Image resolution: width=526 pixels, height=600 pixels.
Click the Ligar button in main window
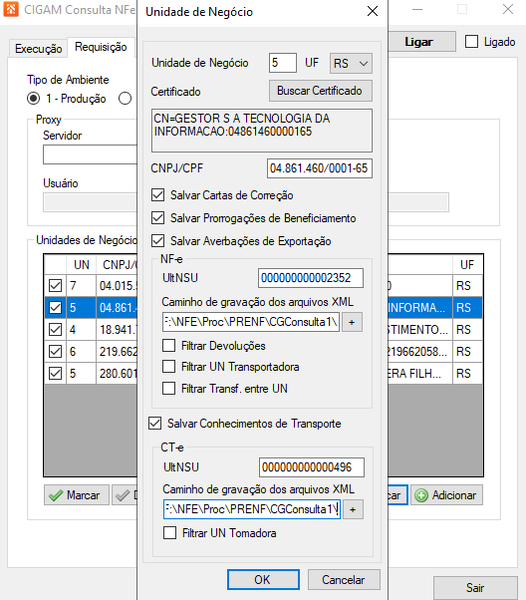click(x=421, y=41)
